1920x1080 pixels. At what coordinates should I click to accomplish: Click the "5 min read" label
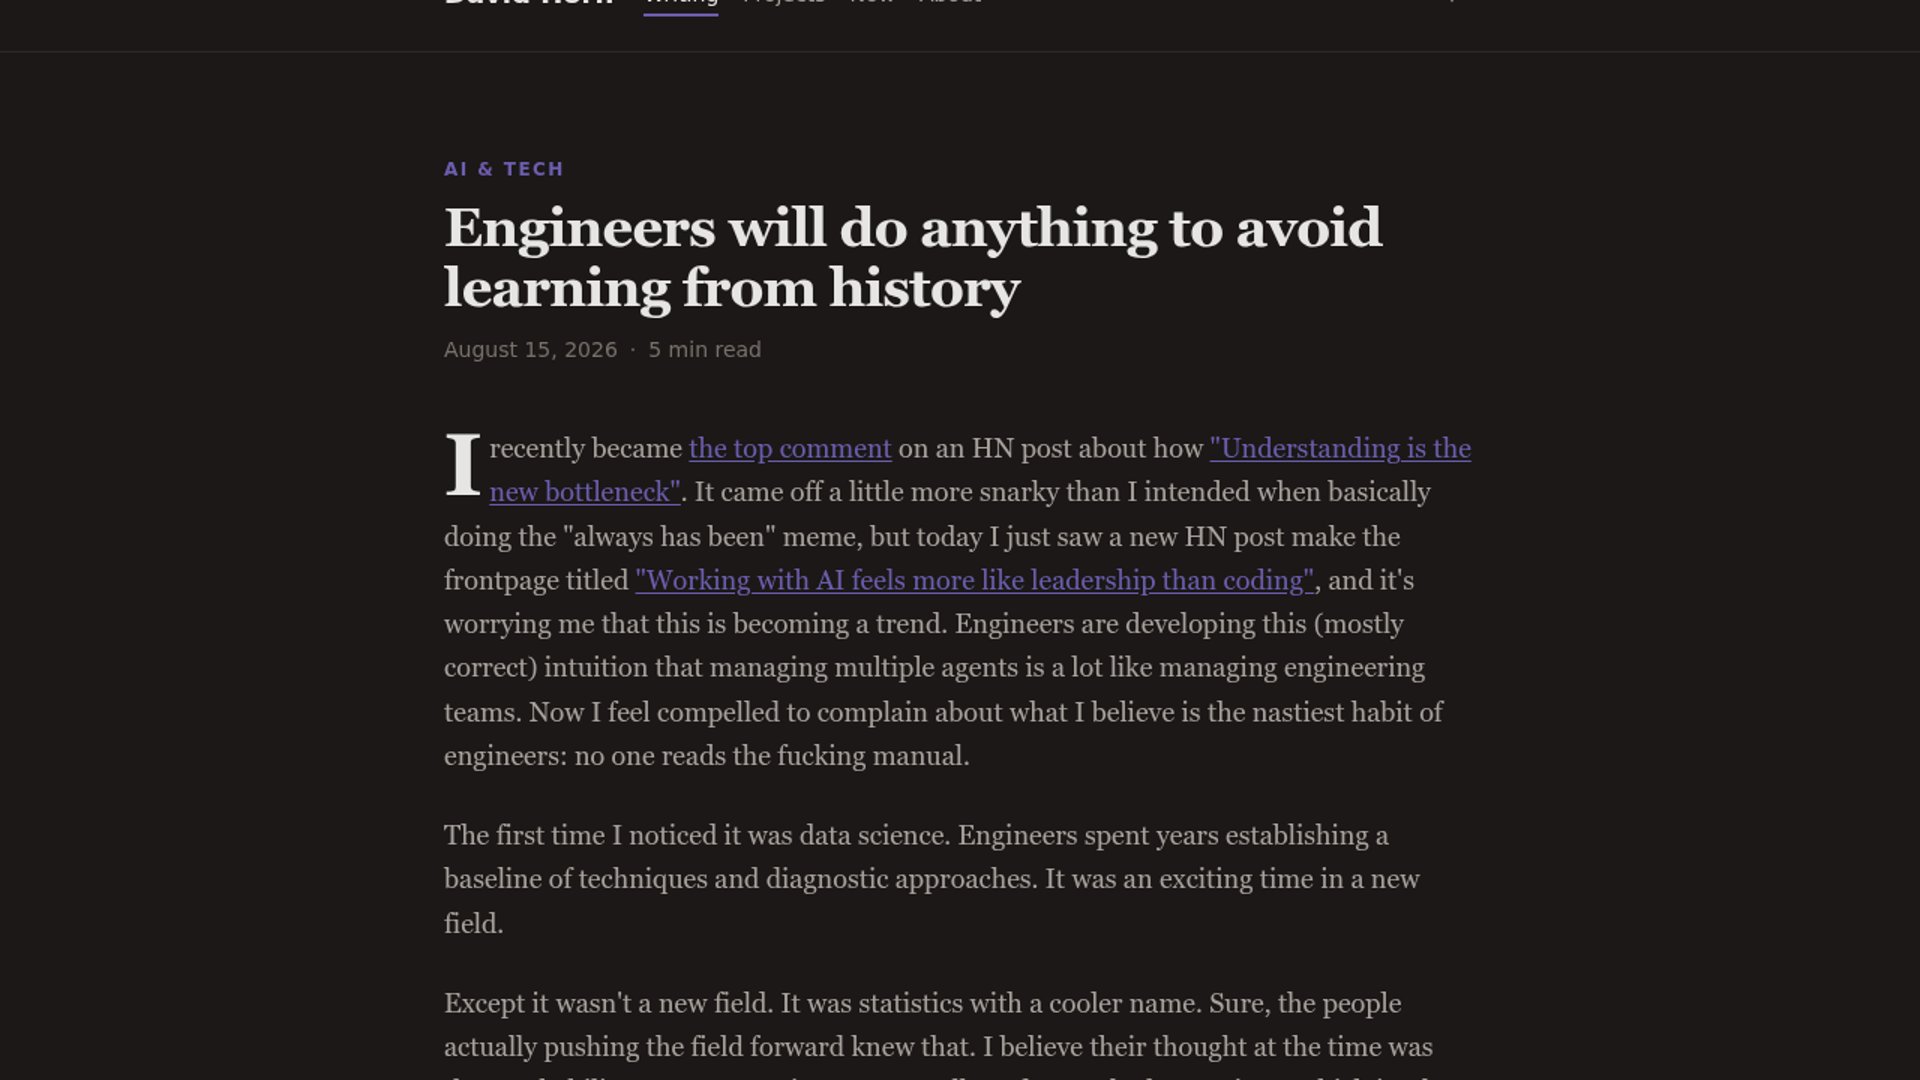pyautogui.click(x=705, y=350)
